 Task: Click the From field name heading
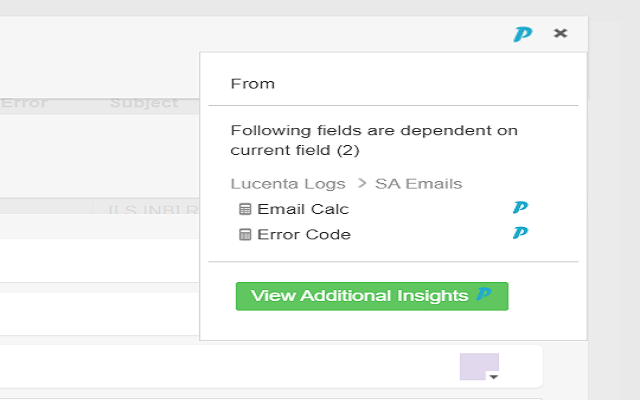click(253, 84)
